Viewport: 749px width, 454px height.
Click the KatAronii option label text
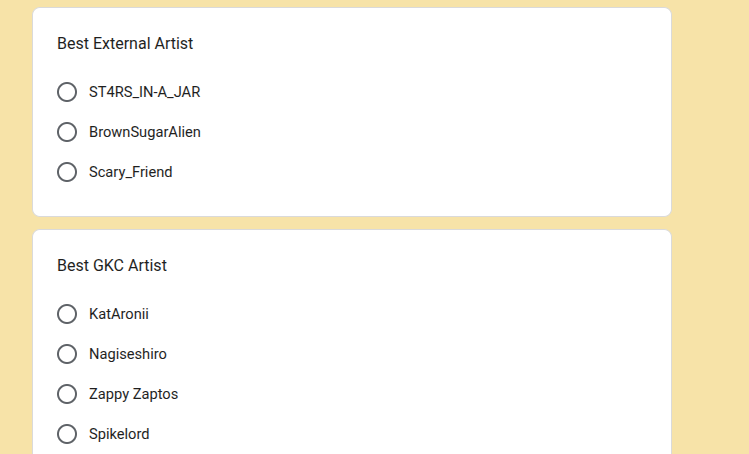click(118, 314)
